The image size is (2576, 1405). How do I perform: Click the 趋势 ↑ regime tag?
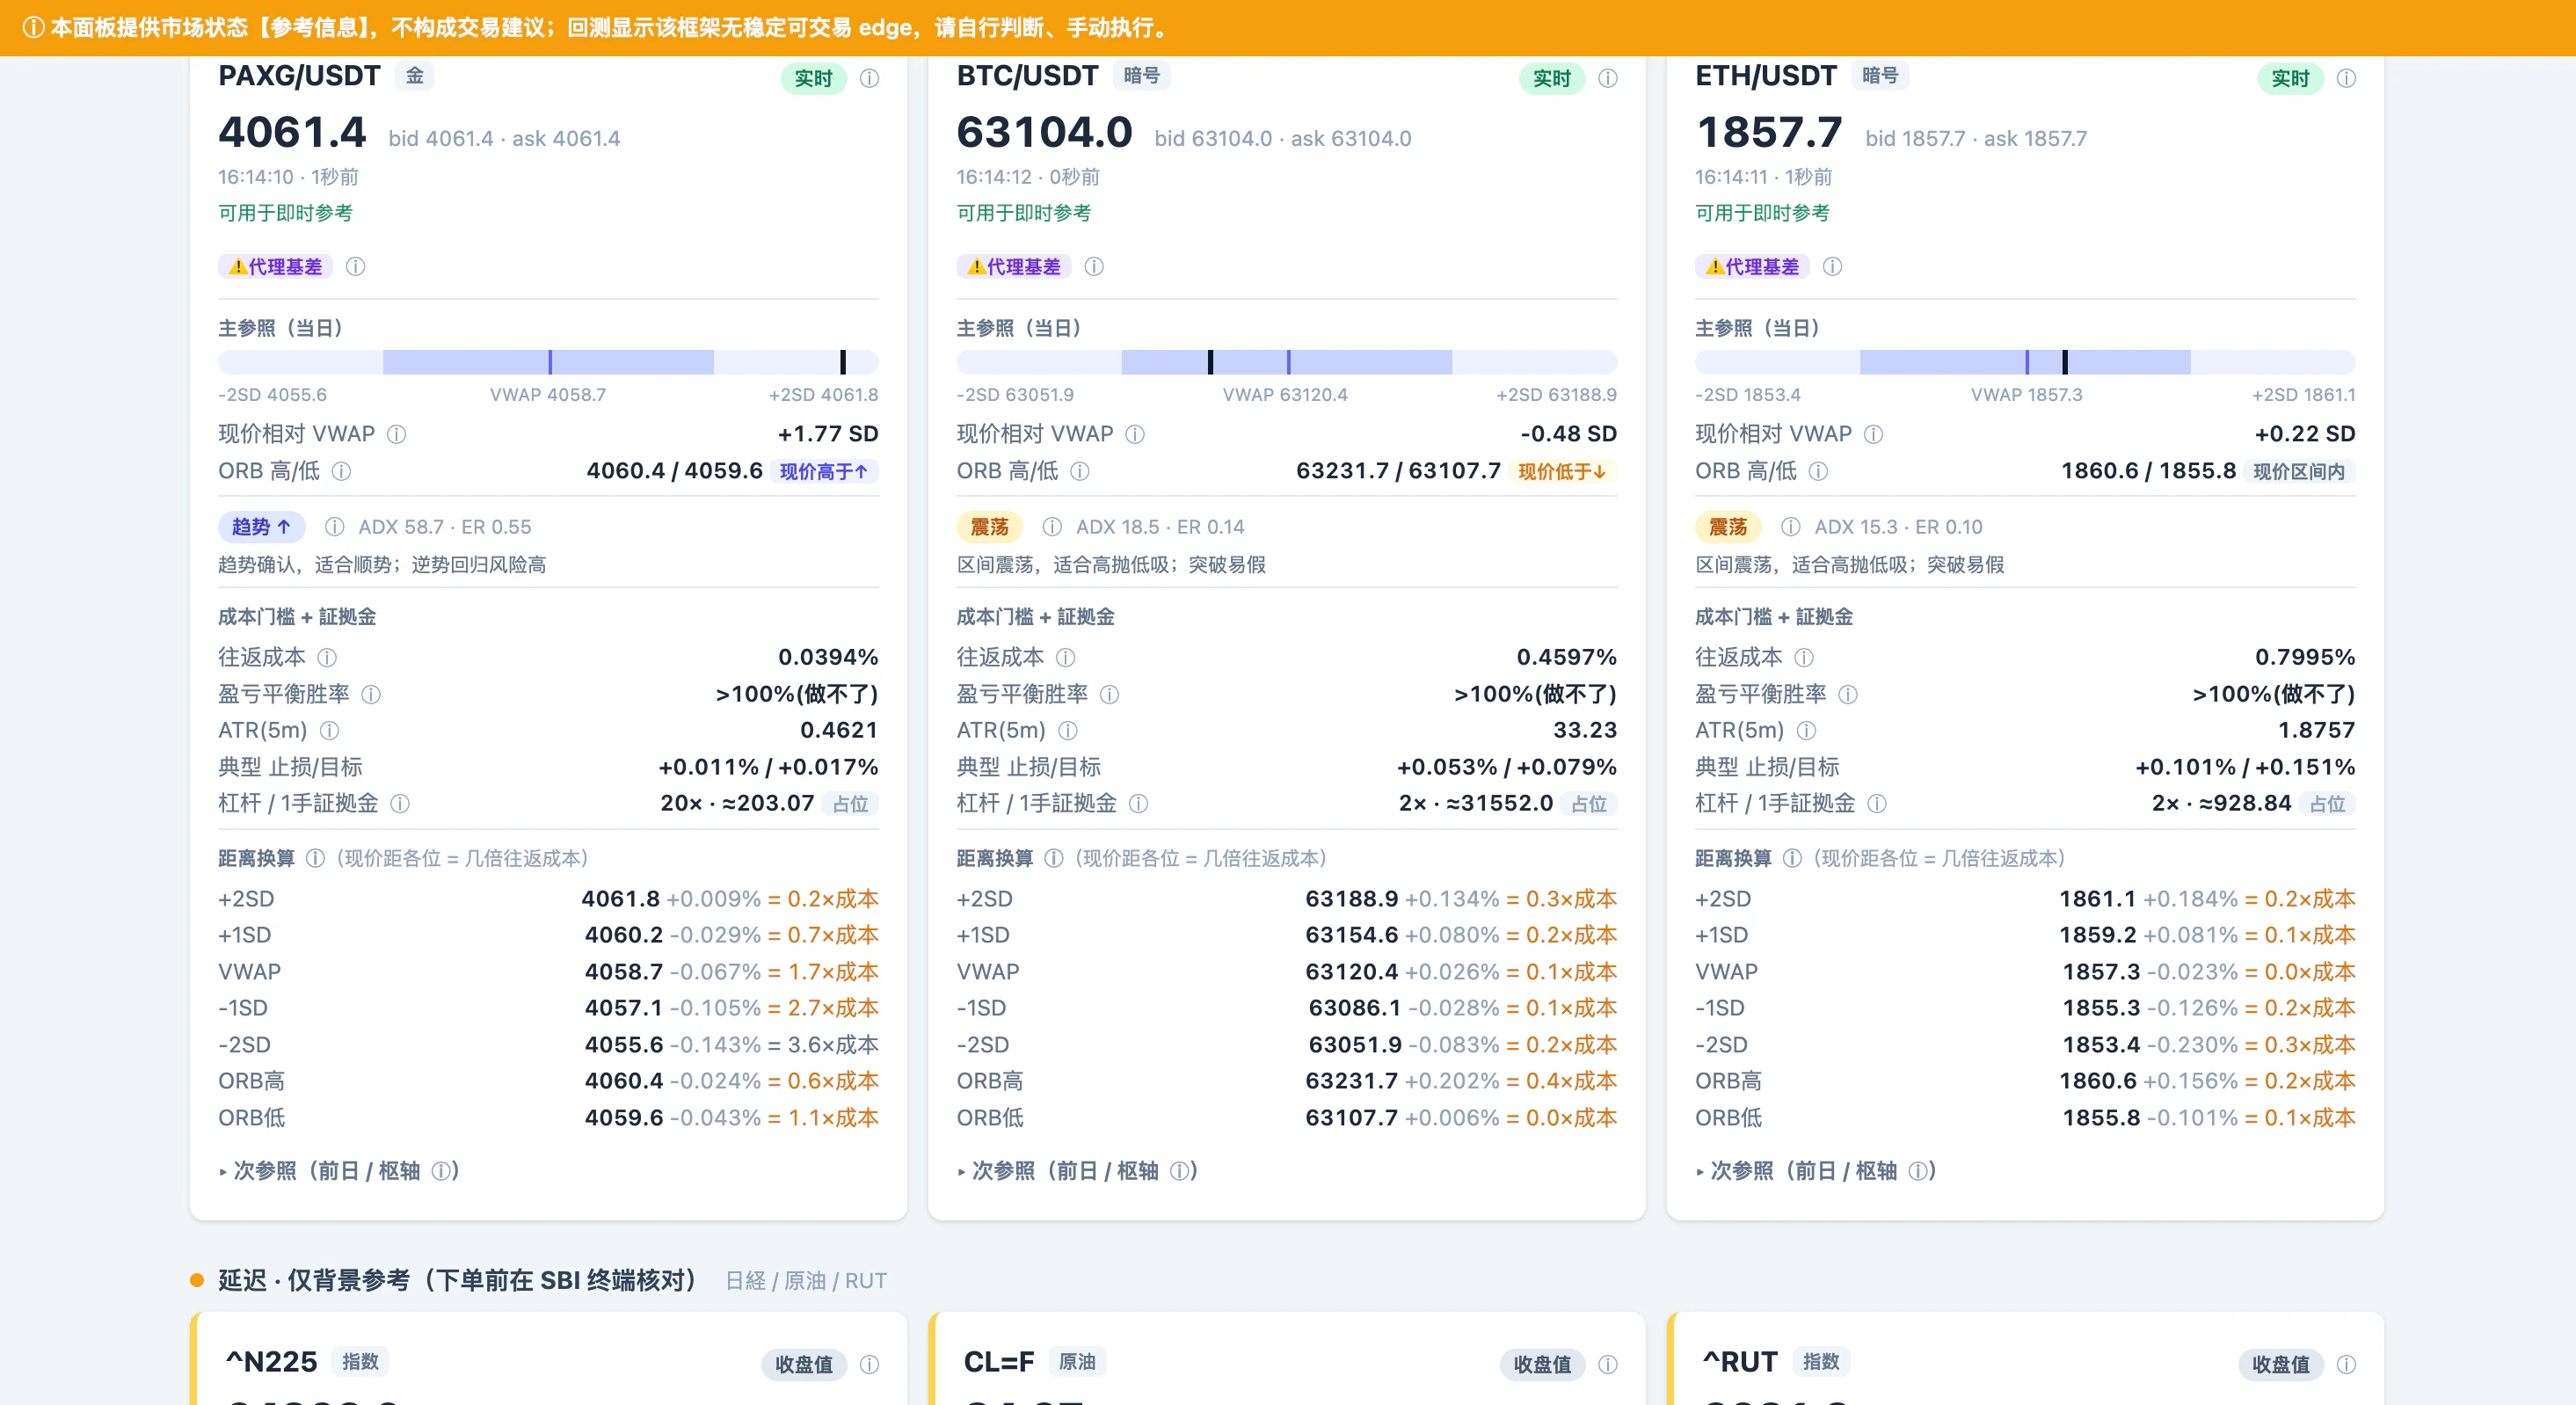coord(261,527)
